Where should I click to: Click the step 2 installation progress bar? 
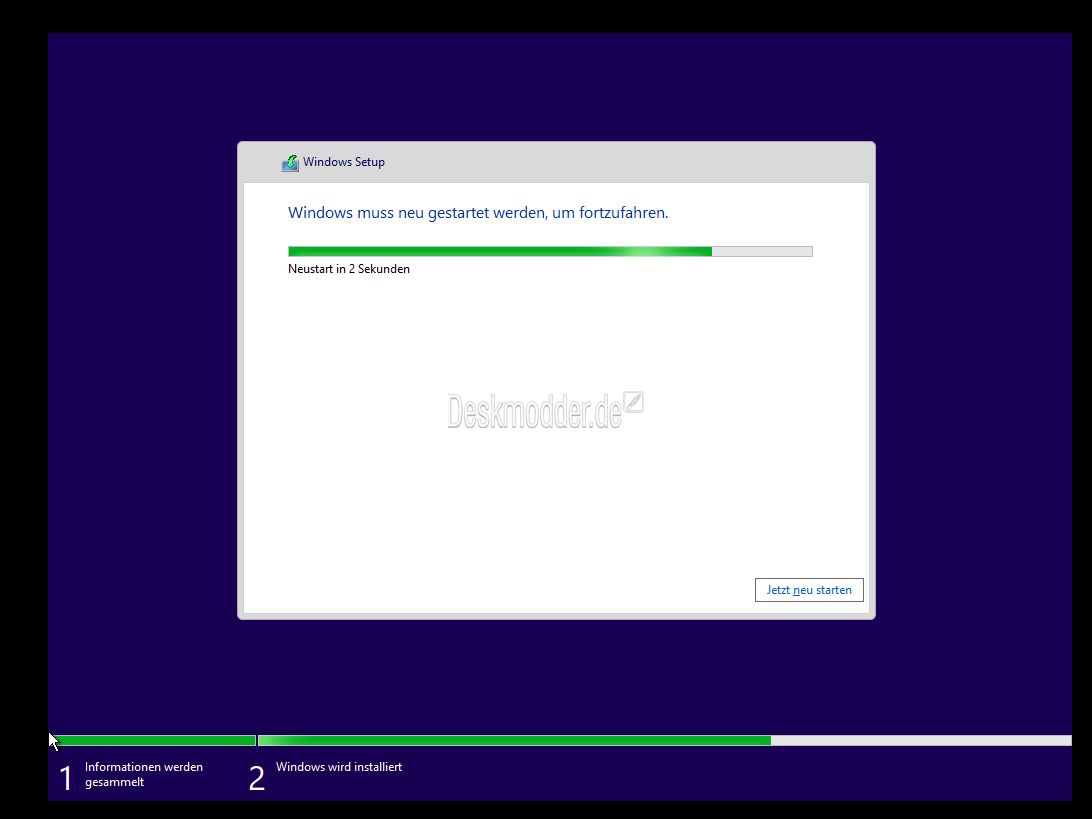click(664, 740)
